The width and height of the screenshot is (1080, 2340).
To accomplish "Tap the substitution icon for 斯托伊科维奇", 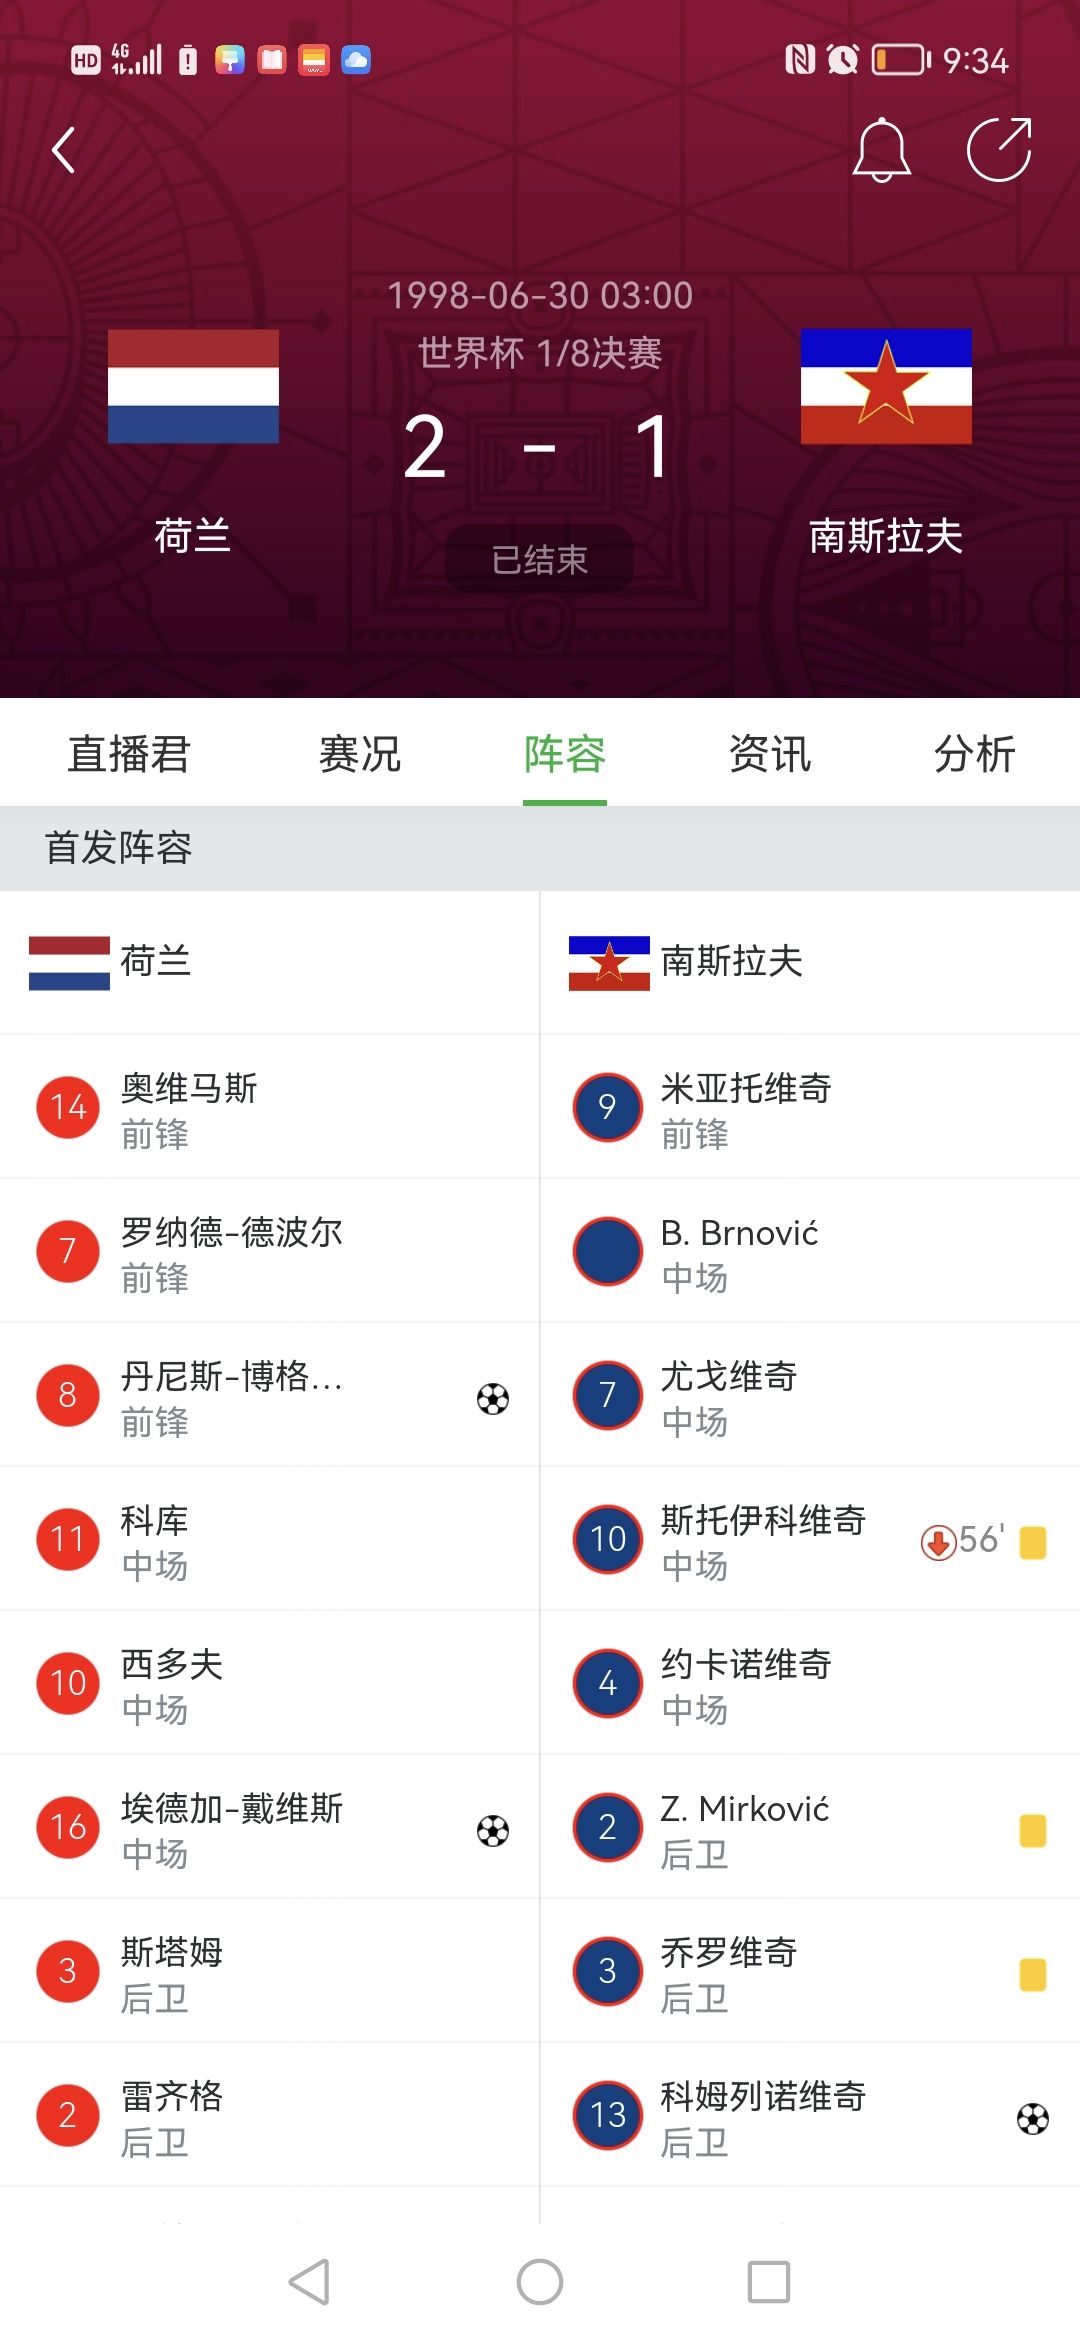I will (938, 1542).
